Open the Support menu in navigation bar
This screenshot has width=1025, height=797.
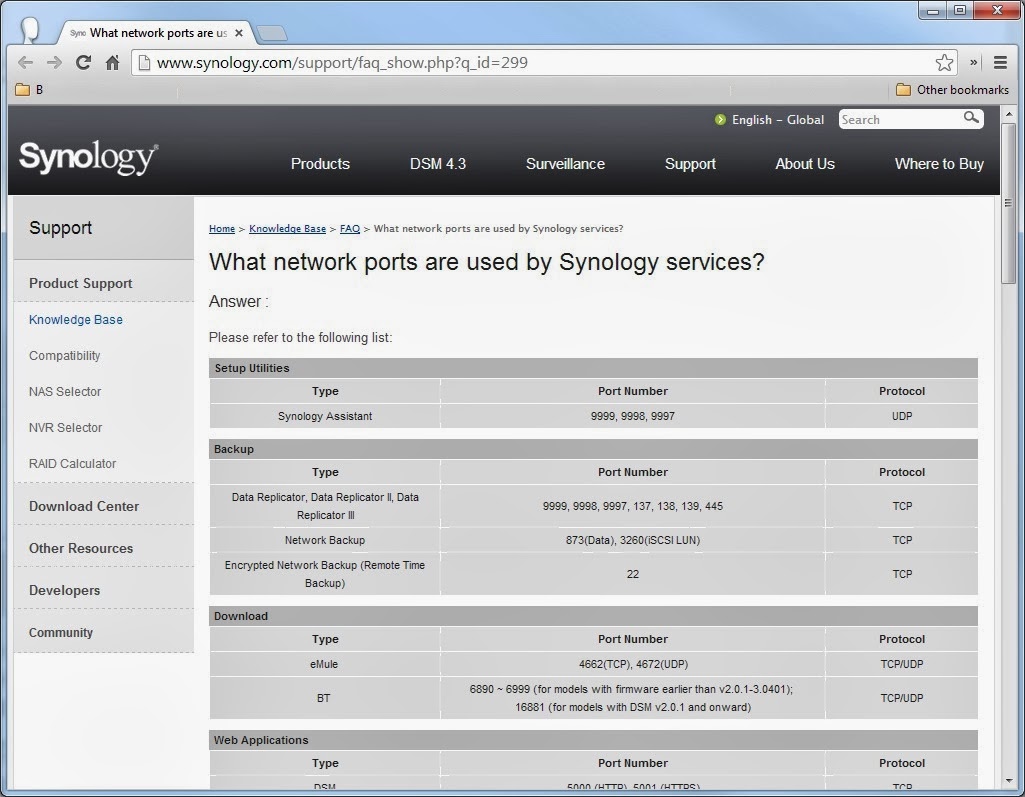(690, 164)
